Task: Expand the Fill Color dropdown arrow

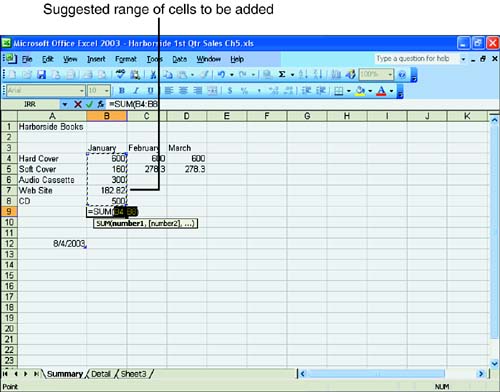Action: tap(370, 91)
